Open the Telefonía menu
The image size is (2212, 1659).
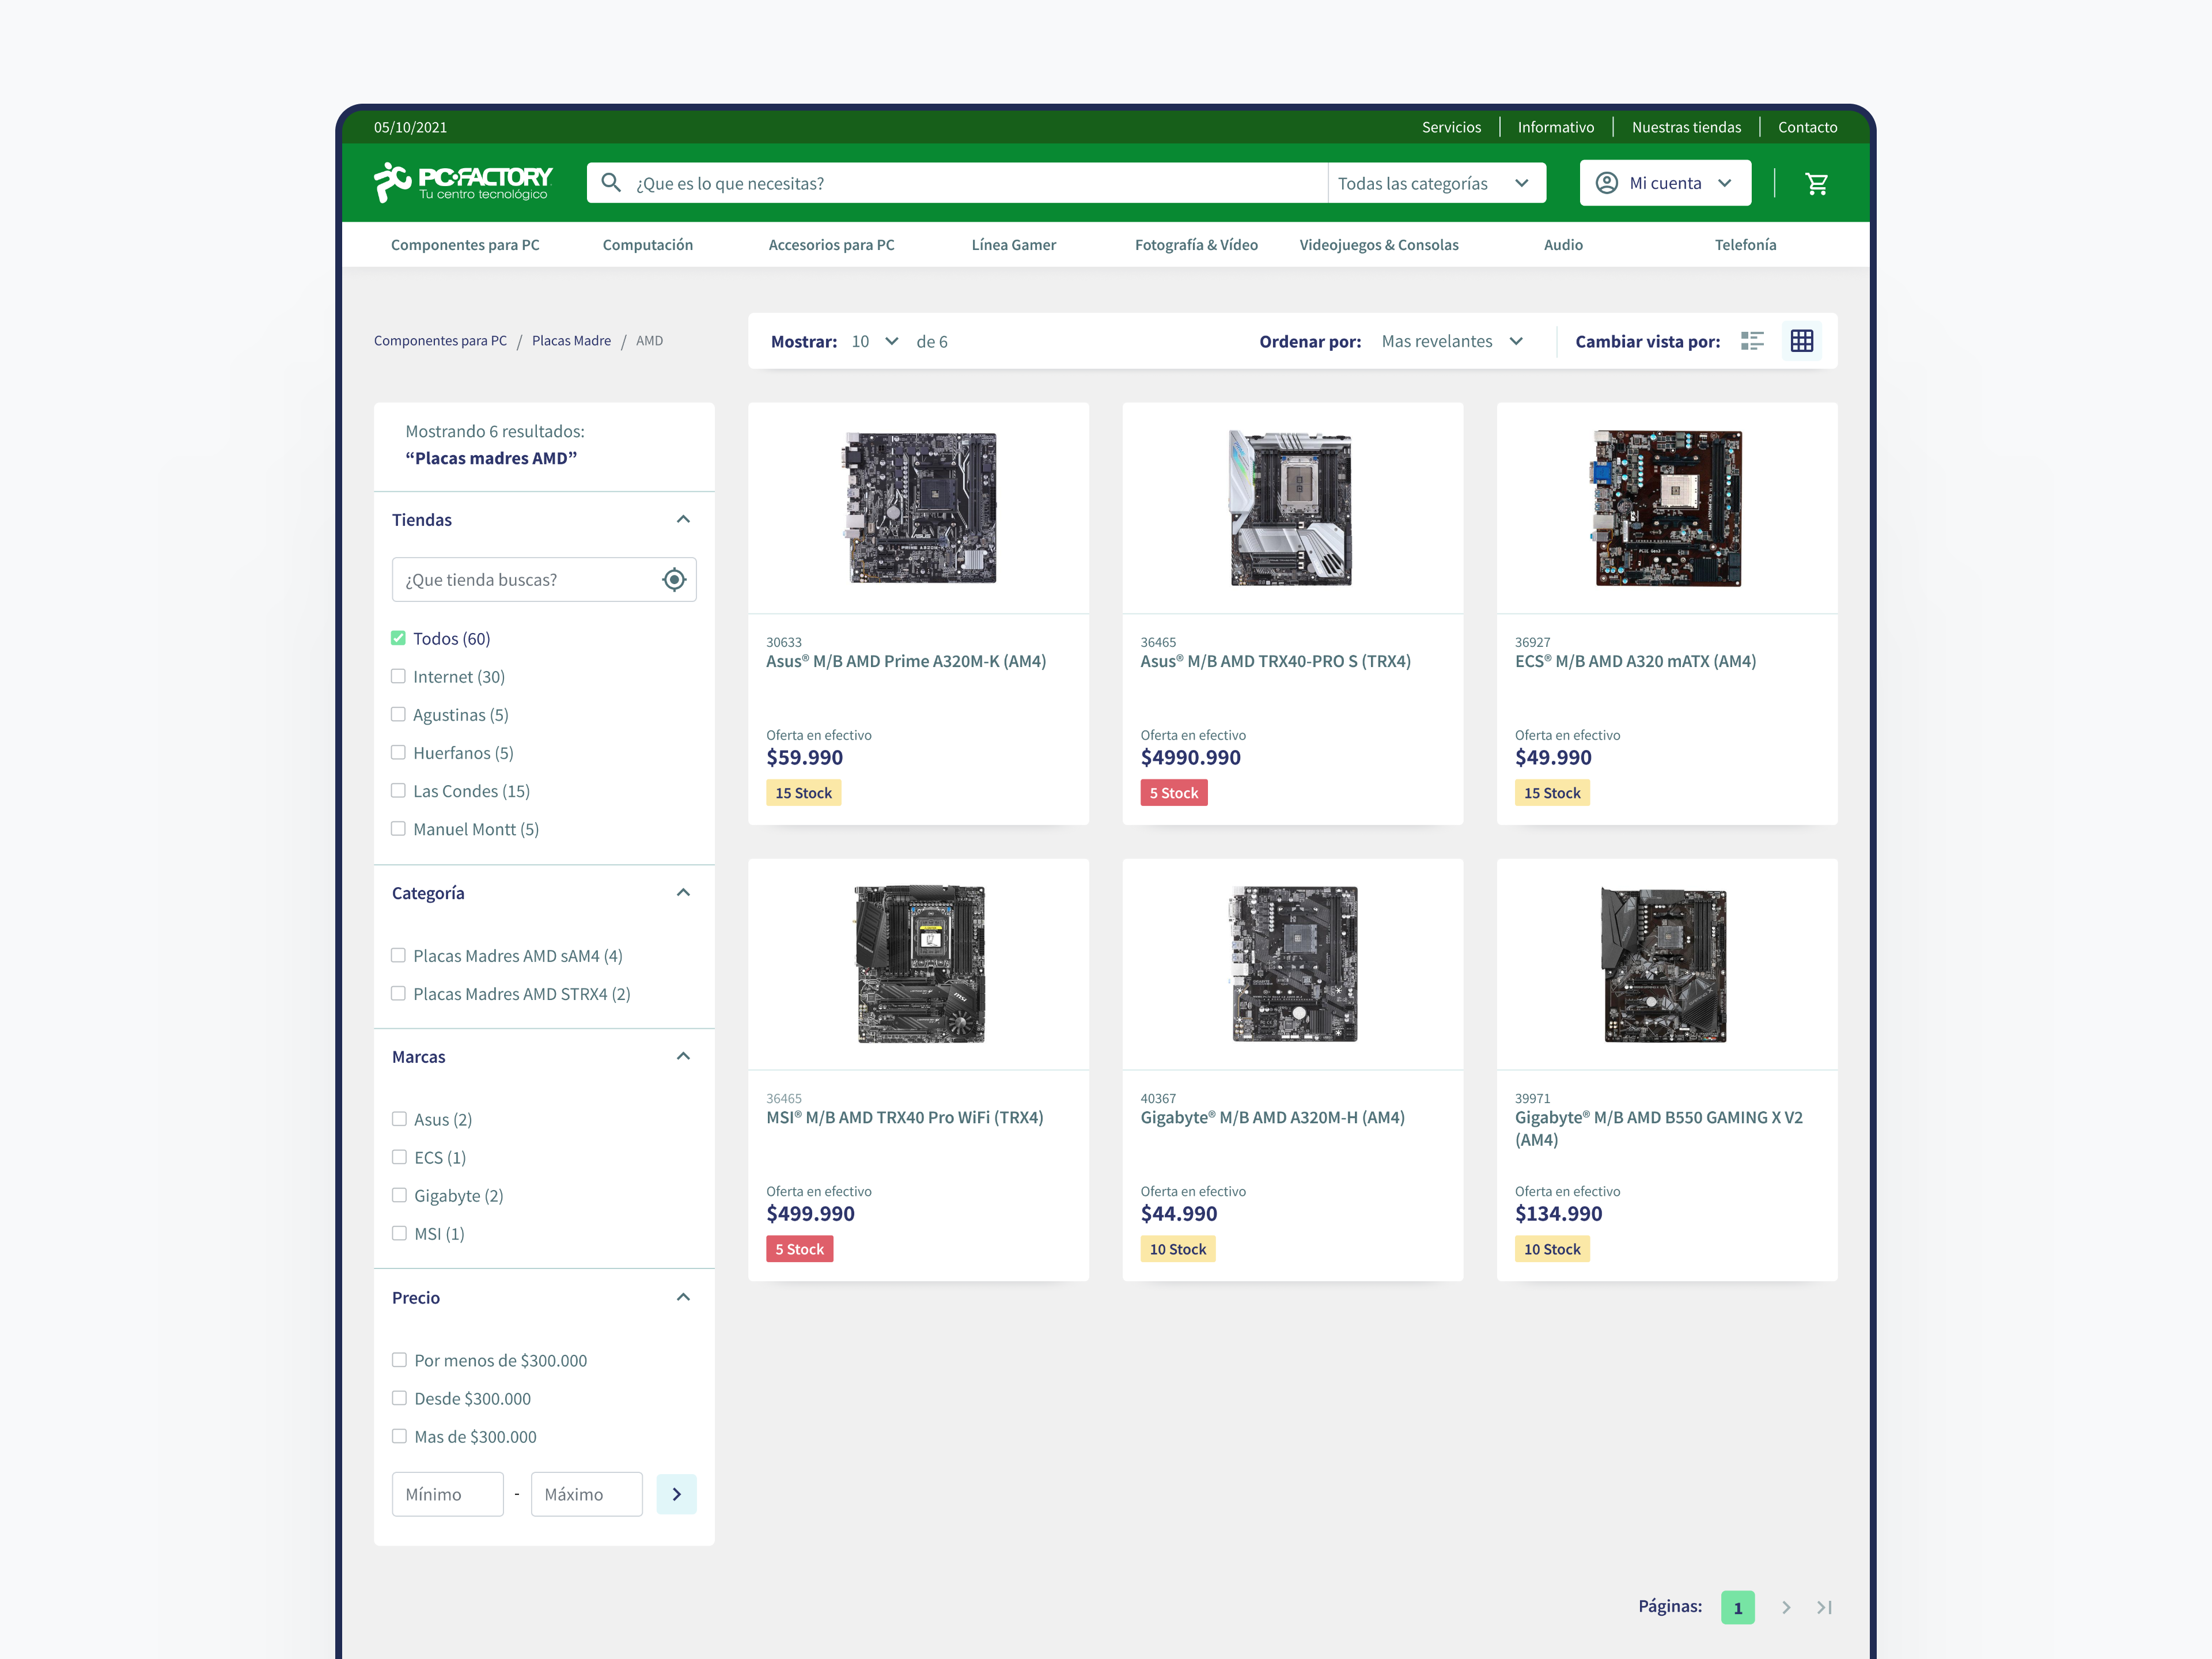pos(1745,244)
